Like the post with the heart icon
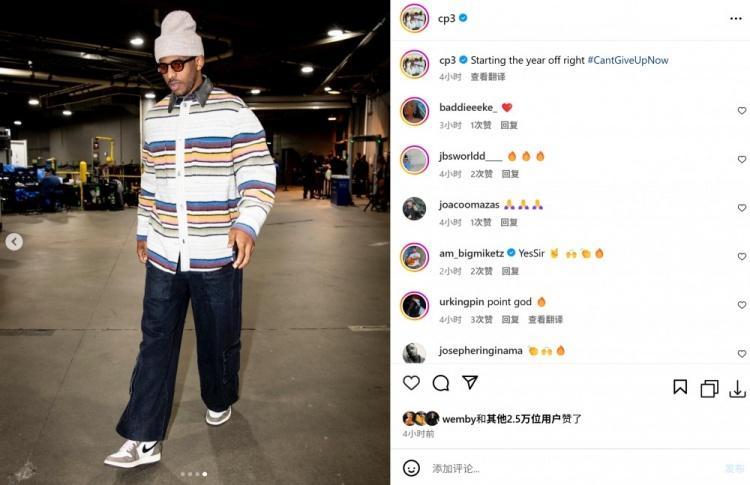Image resolution: width=750 pixels, height=485 pixels. point(411,383)
